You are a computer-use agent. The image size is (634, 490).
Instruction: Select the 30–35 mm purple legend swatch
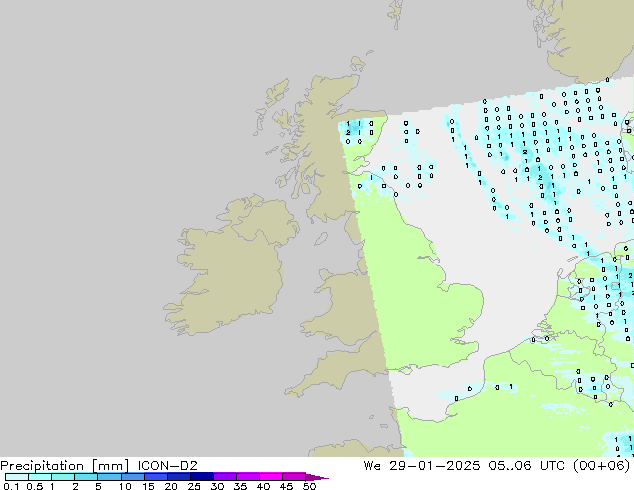[224, 477]
